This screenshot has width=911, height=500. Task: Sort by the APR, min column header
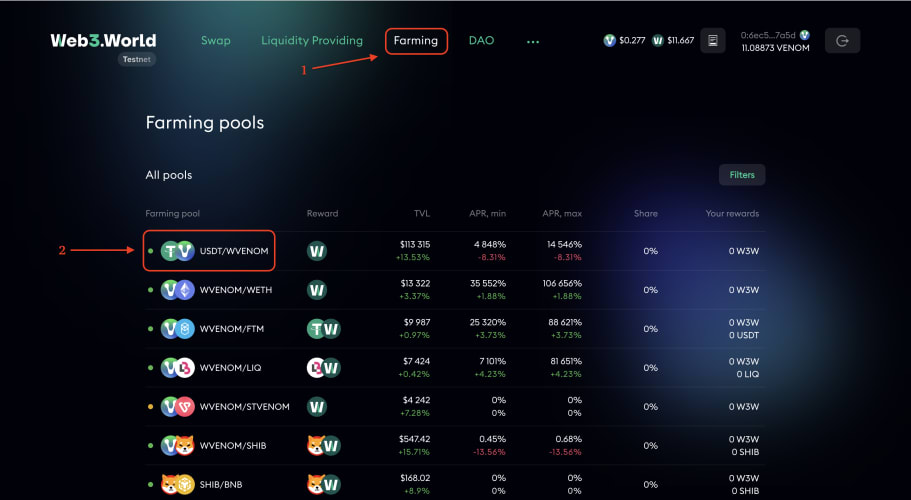click(x=487, y=213)
